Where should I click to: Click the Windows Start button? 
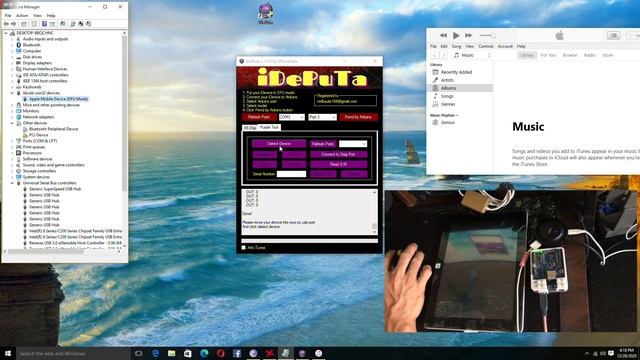8,353
